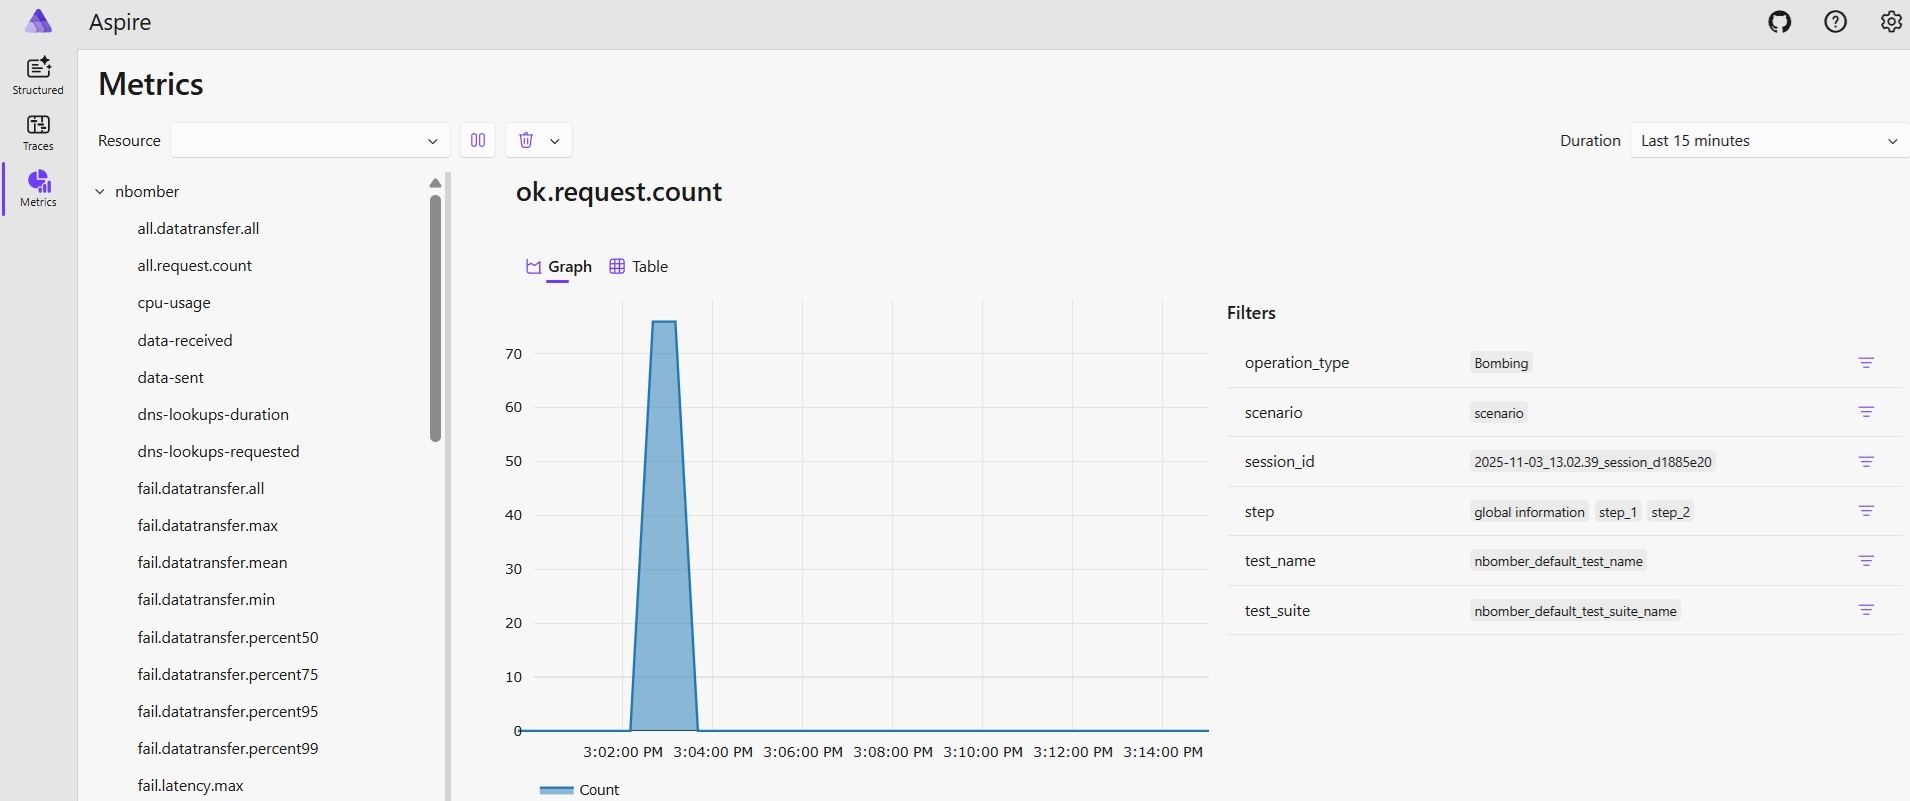
Task: Open filter icon for step
Action: coord(1866,511)
